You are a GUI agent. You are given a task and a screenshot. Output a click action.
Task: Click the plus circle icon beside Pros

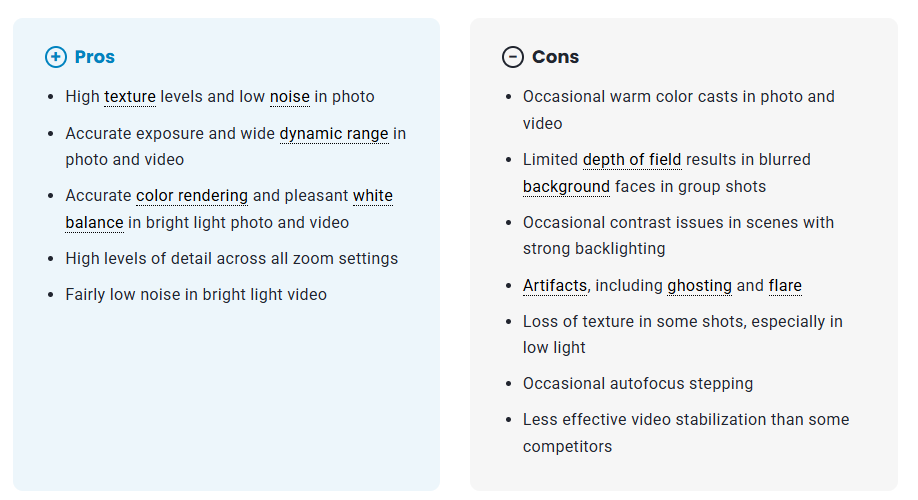tap(56, 57)
